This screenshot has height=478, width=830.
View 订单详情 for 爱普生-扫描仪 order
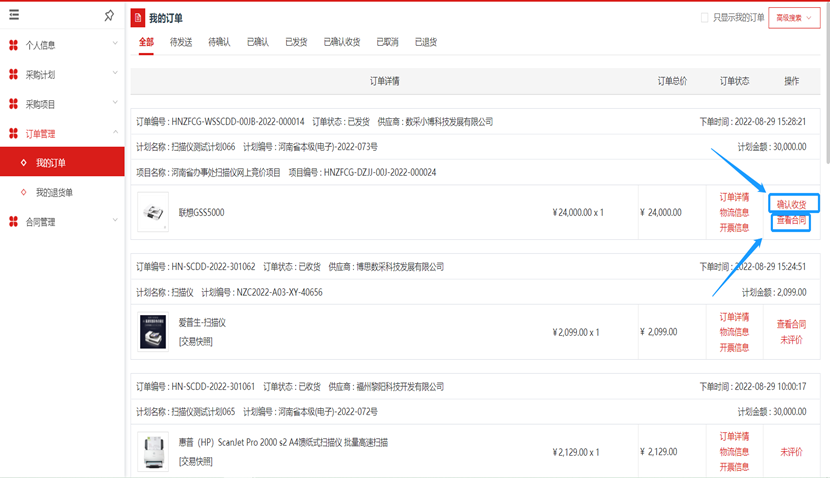734,317
